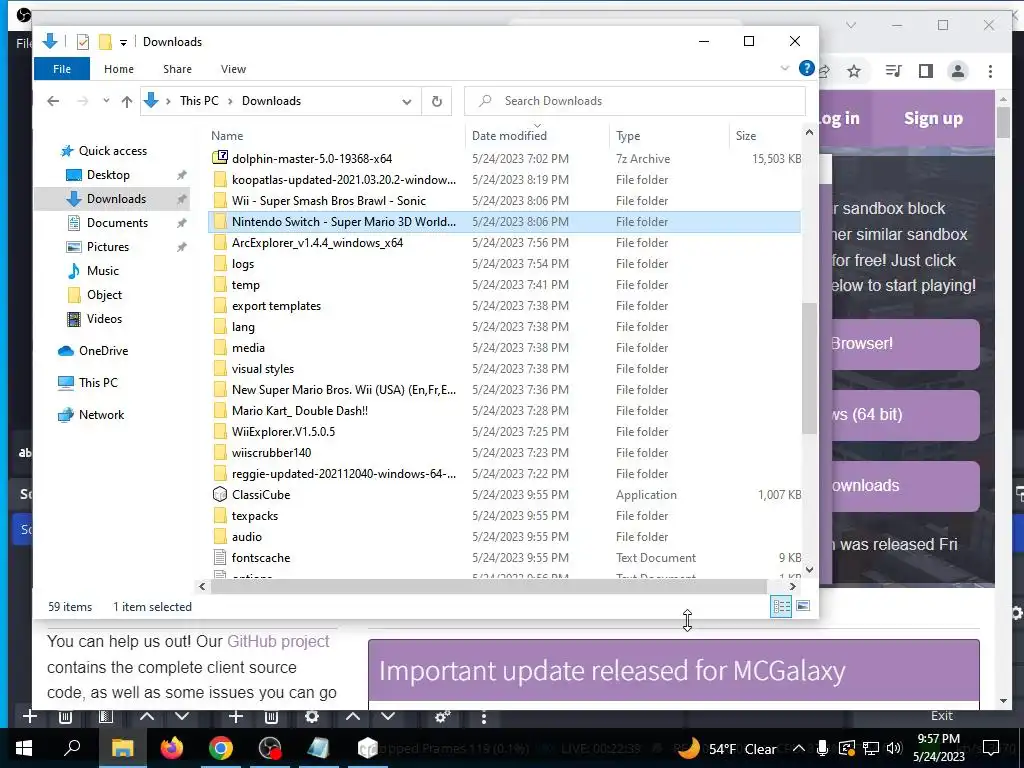Open Chrome profile avatar icon
The width and height of the screenshot is (1024, 768).
pyautogui.click(x=958, y=71)
